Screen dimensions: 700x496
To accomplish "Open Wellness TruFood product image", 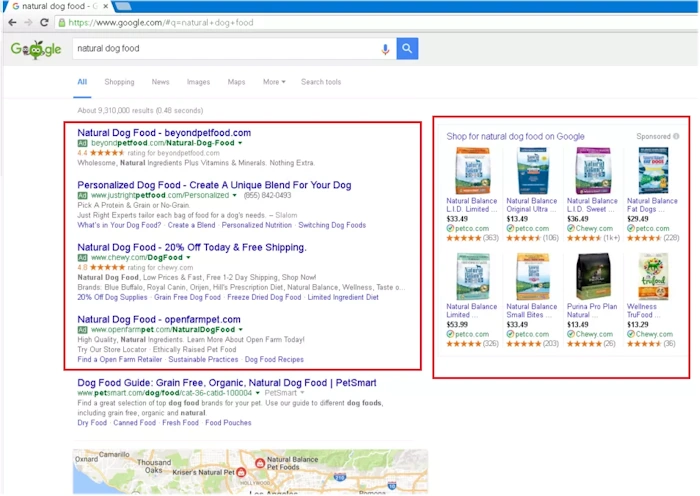I will coord(653,276).
